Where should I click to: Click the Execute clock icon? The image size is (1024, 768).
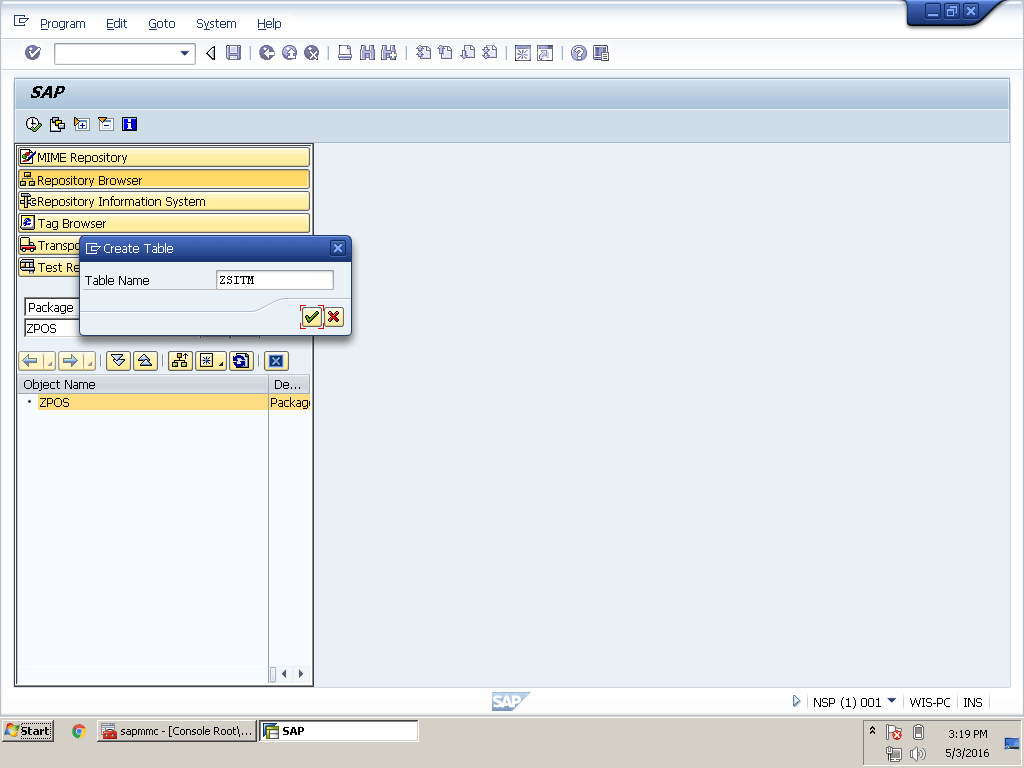coord(33,124)
